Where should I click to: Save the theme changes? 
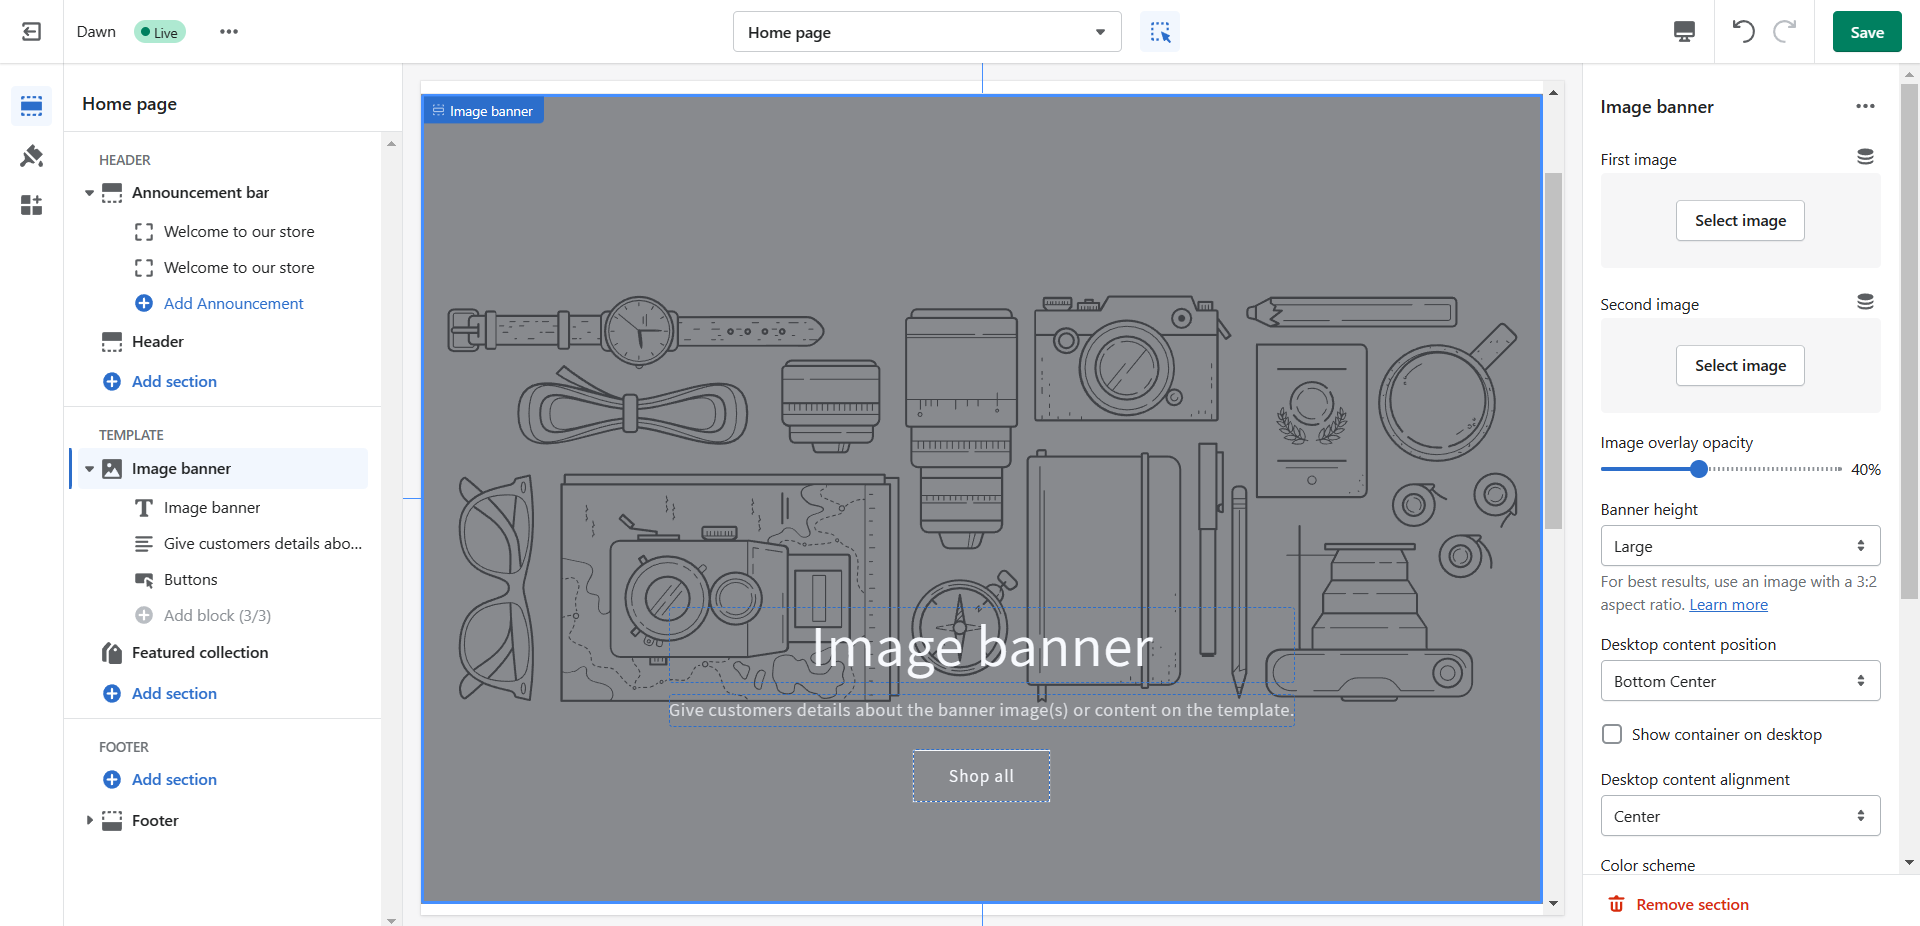[x=1867, y=32]
